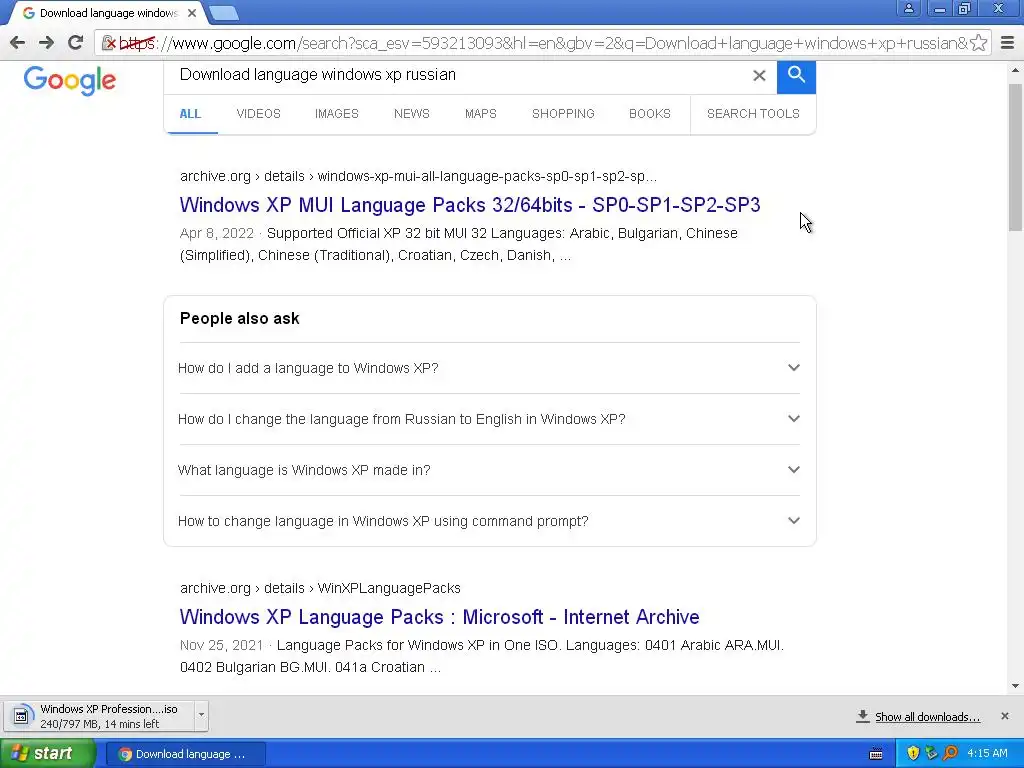Click Show all downloads link
The height and width of the screenshot is (768, 1024).
click(x=927, y=717)
